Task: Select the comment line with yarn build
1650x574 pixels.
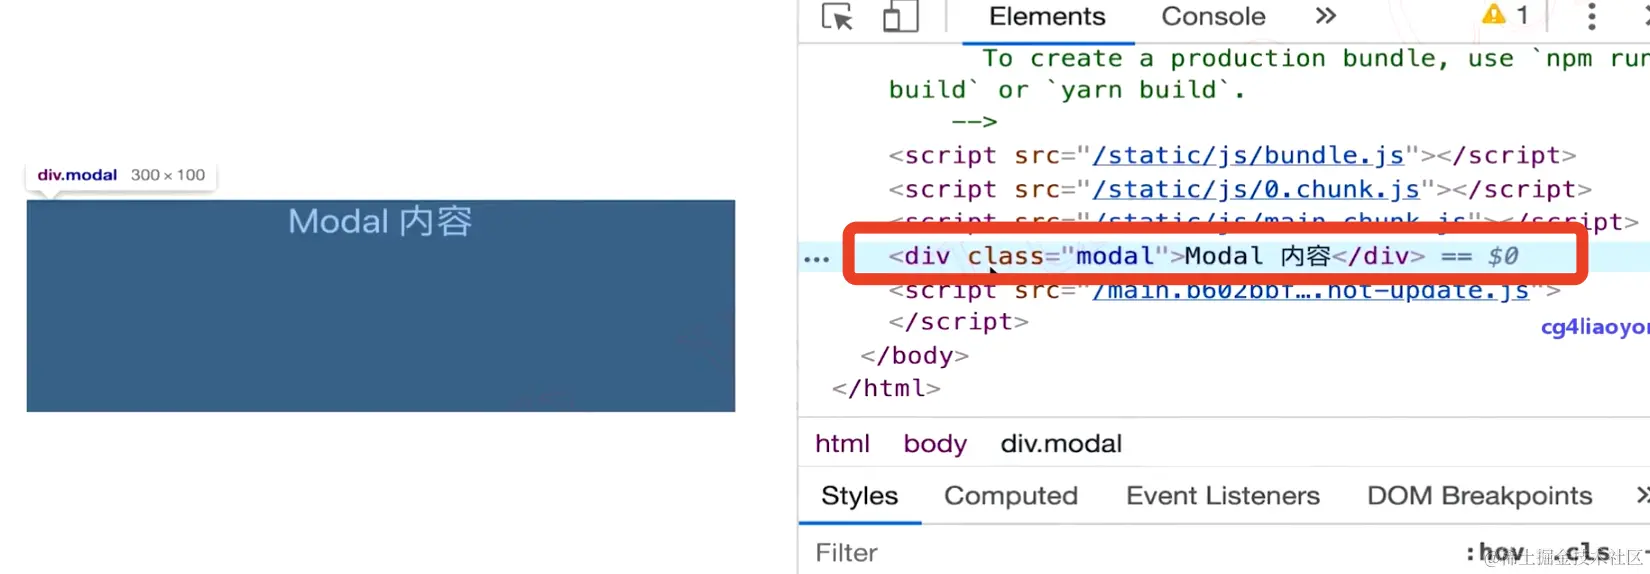Action: (1067, 90)
